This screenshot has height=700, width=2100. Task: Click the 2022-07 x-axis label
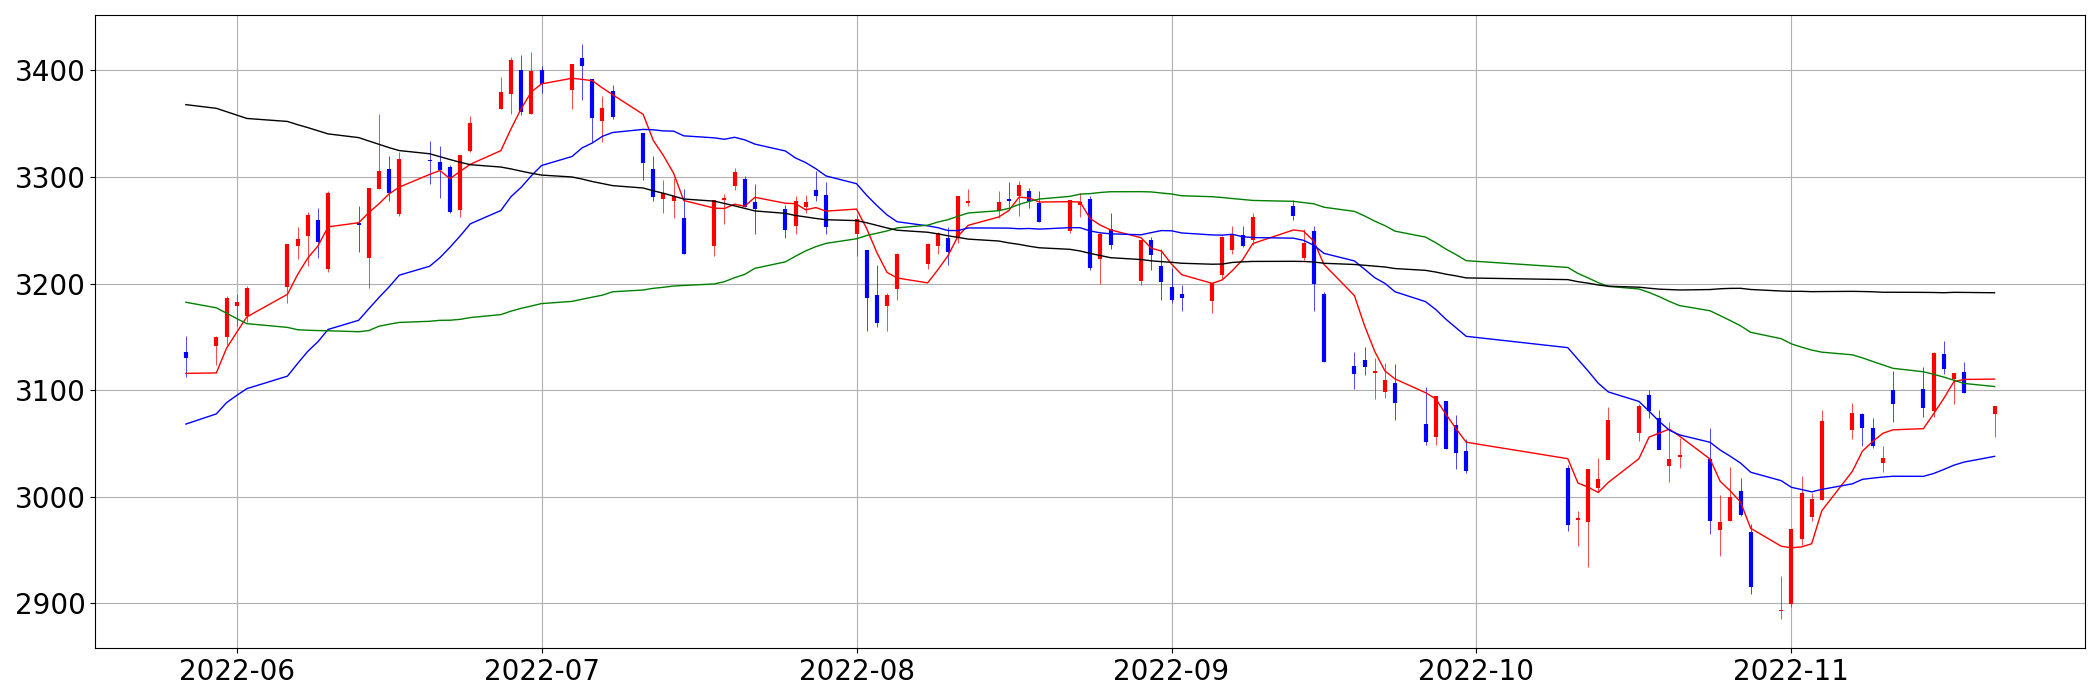tap(542, 671)
